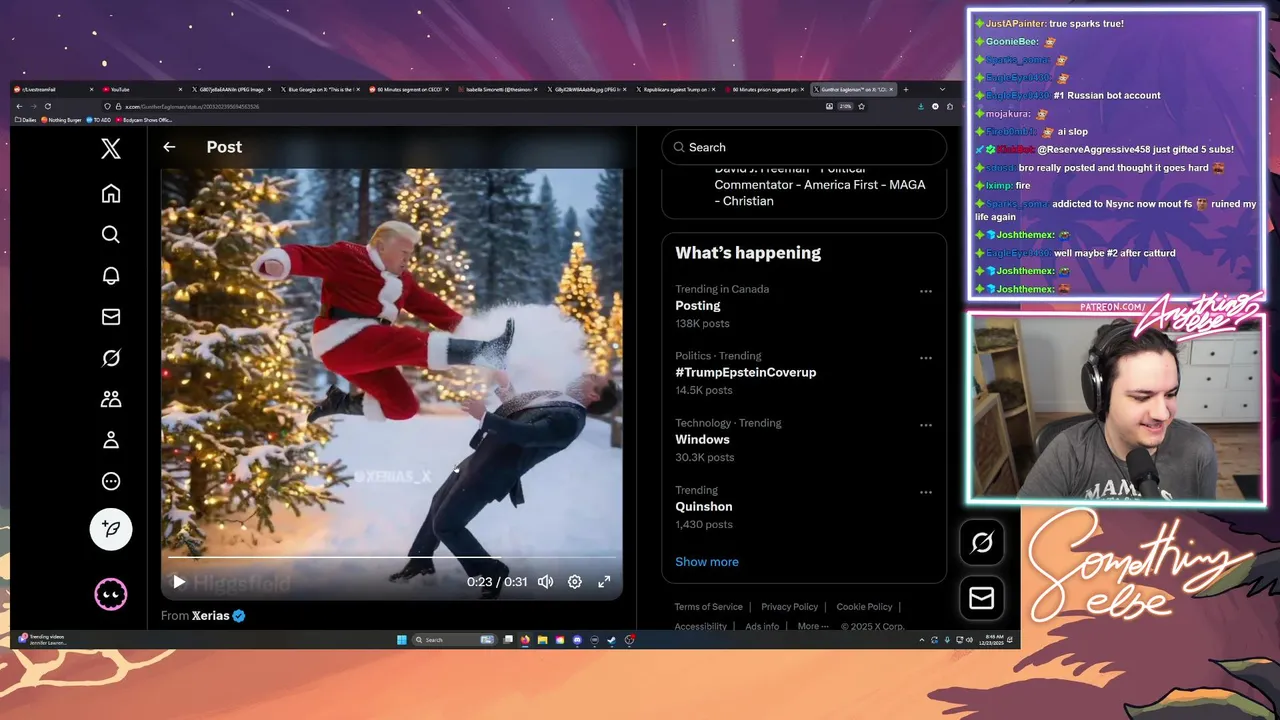Open Steam from the taskbar
The width and height of the screenshot is (1280, 720).
[x=611, y=640]
